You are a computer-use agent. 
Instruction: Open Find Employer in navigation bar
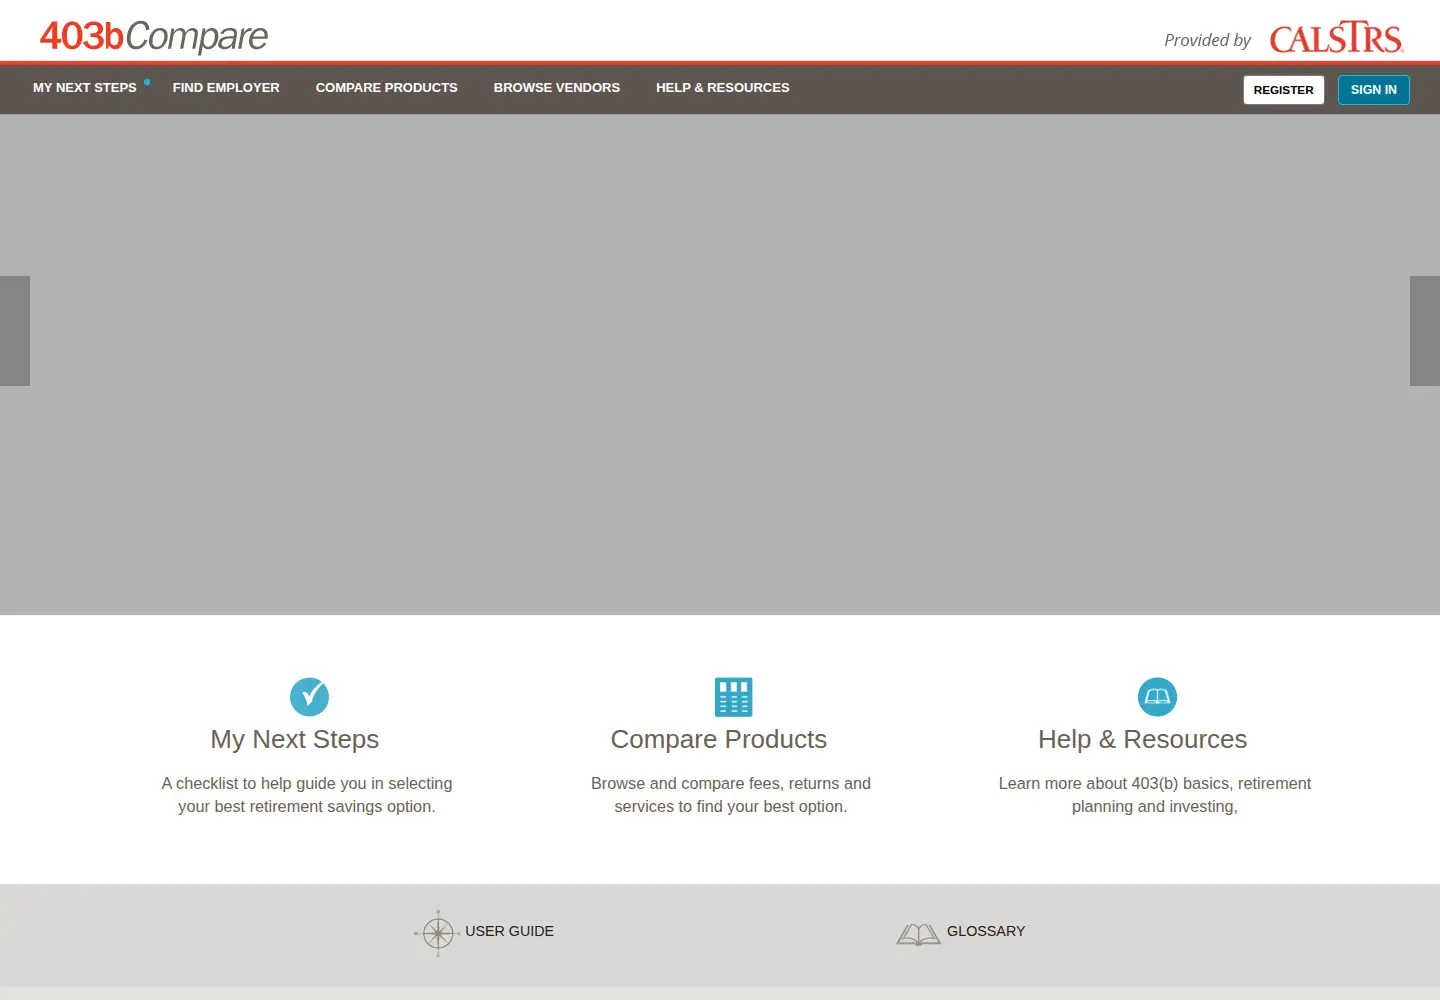tap(226, 88)
